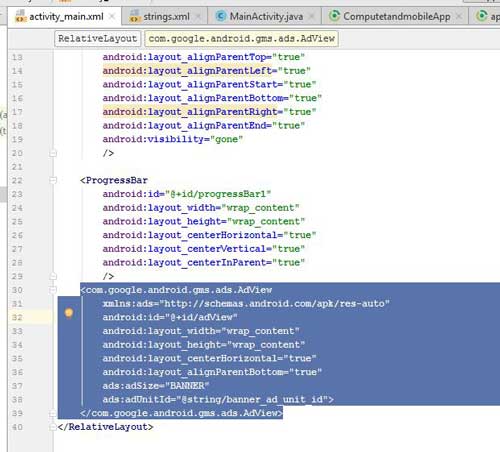Click the class icon on MainActivity.java tab

click(x=220, y=16)
